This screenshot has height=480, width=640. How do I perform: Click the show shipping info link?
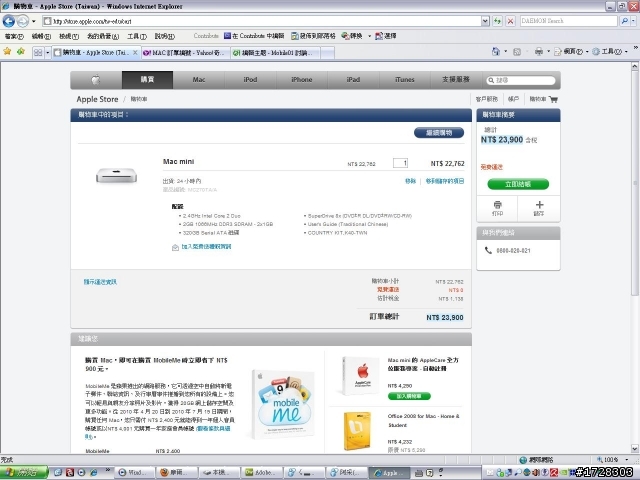click(x=100, y=282)
